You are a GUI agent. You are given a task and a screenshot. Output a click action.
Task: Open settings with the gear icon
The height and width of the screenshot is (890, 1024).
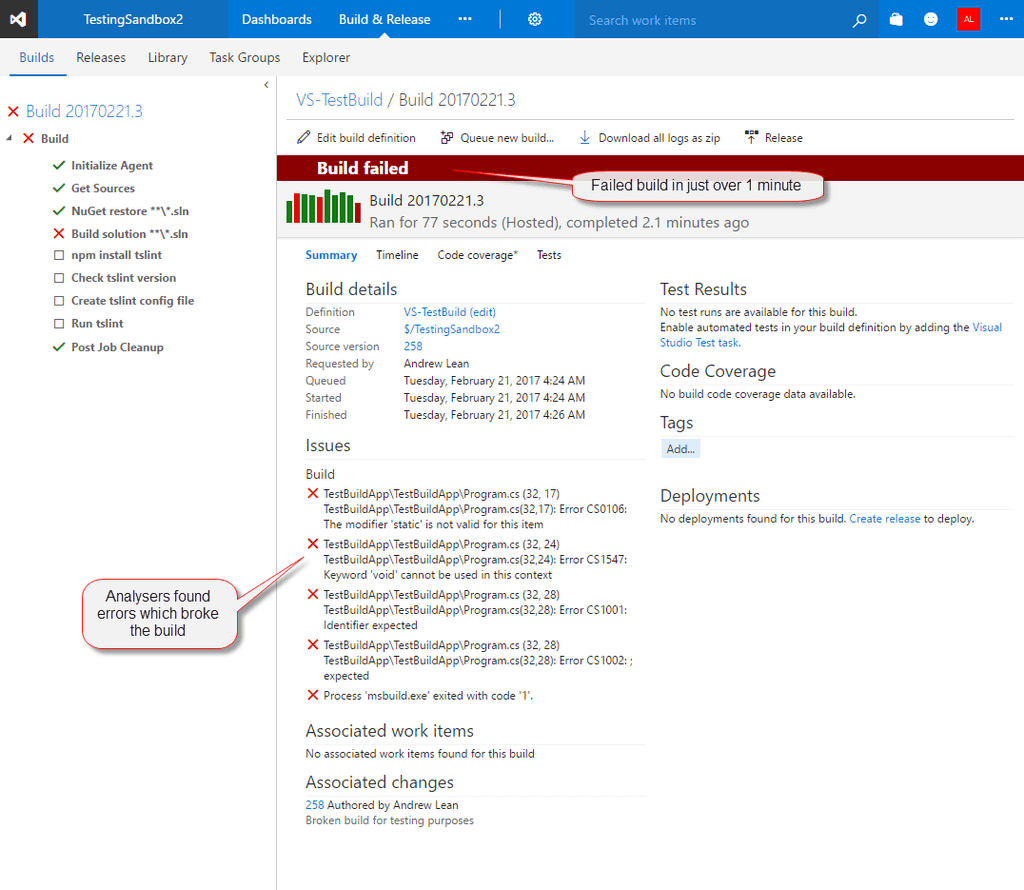coord(534,18)
